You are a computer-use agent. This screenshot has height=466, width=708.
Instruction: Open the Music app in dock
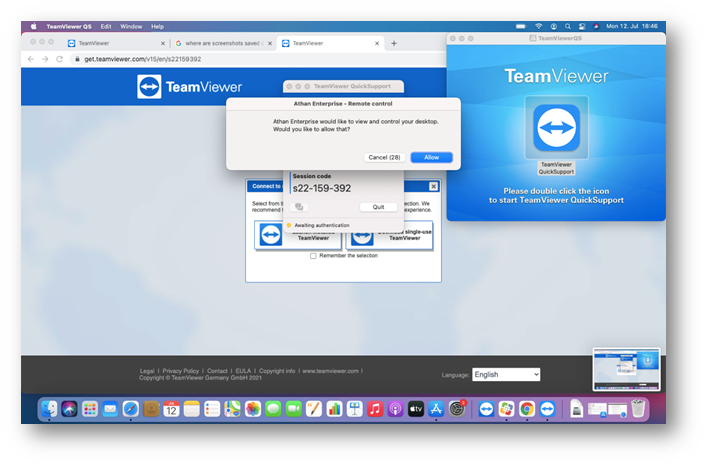[x=375, y=409]
